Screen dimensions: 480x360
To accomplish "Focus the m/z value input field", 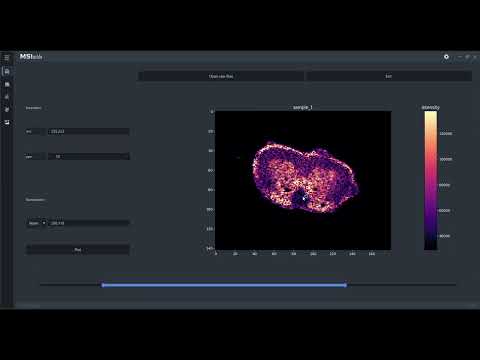I will click(x=89, y=131).
